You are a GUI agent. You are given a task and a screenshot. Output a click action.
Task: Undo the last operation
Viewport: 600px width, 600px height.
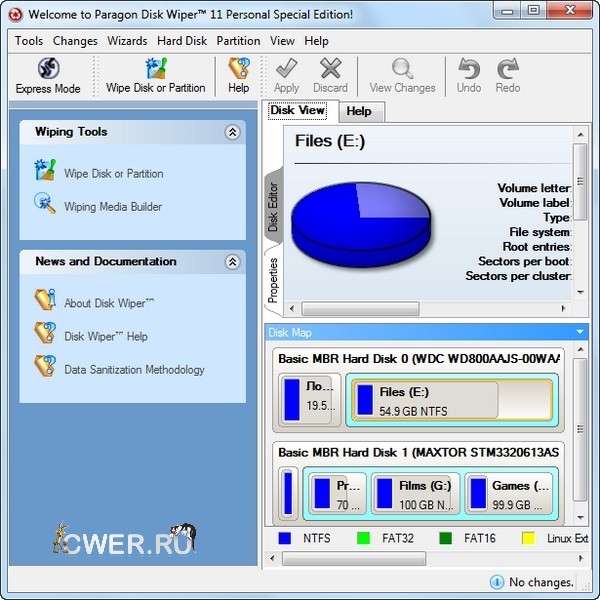[x=469, y=76]
